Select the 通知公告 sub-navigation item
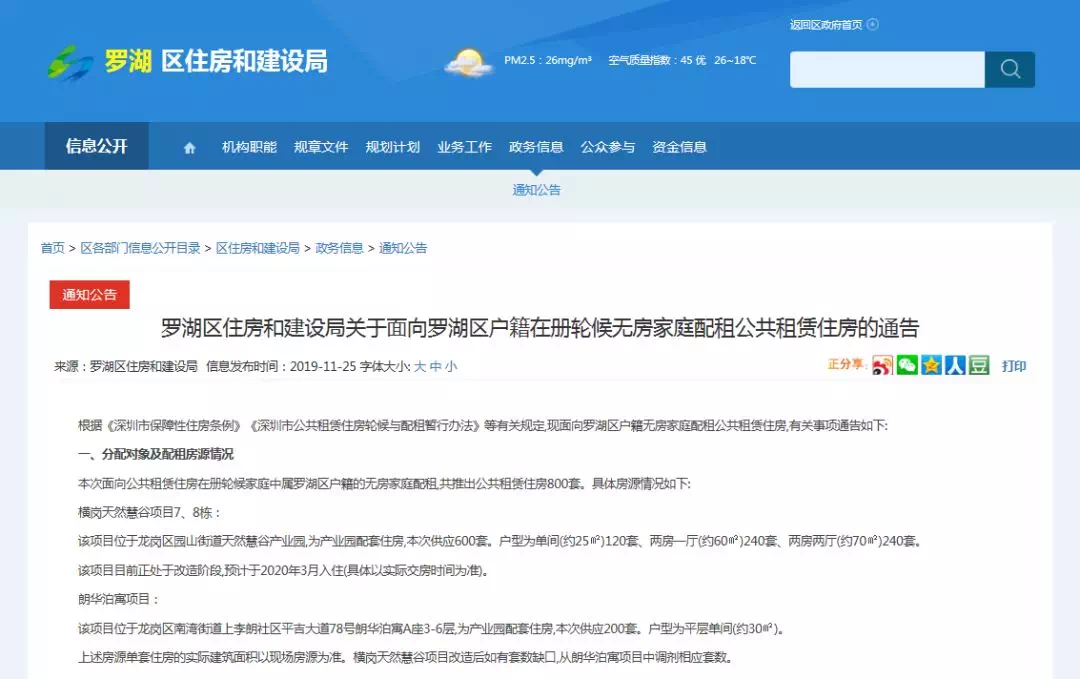The height and width of the screenshot is (679, 1080). (x=537, y=190)
